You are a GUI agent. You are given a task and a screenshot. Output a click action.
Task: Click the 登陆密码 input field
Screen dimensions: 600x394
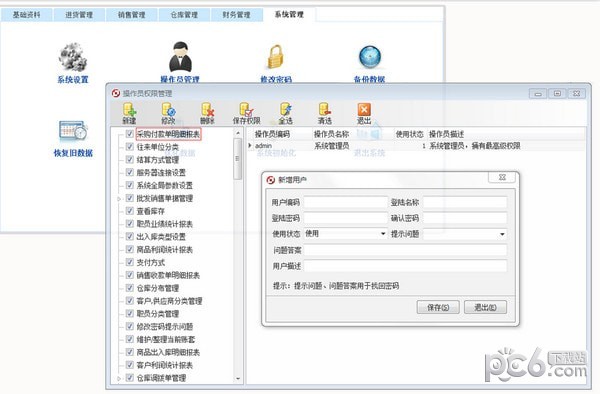(x=346, y=218)
